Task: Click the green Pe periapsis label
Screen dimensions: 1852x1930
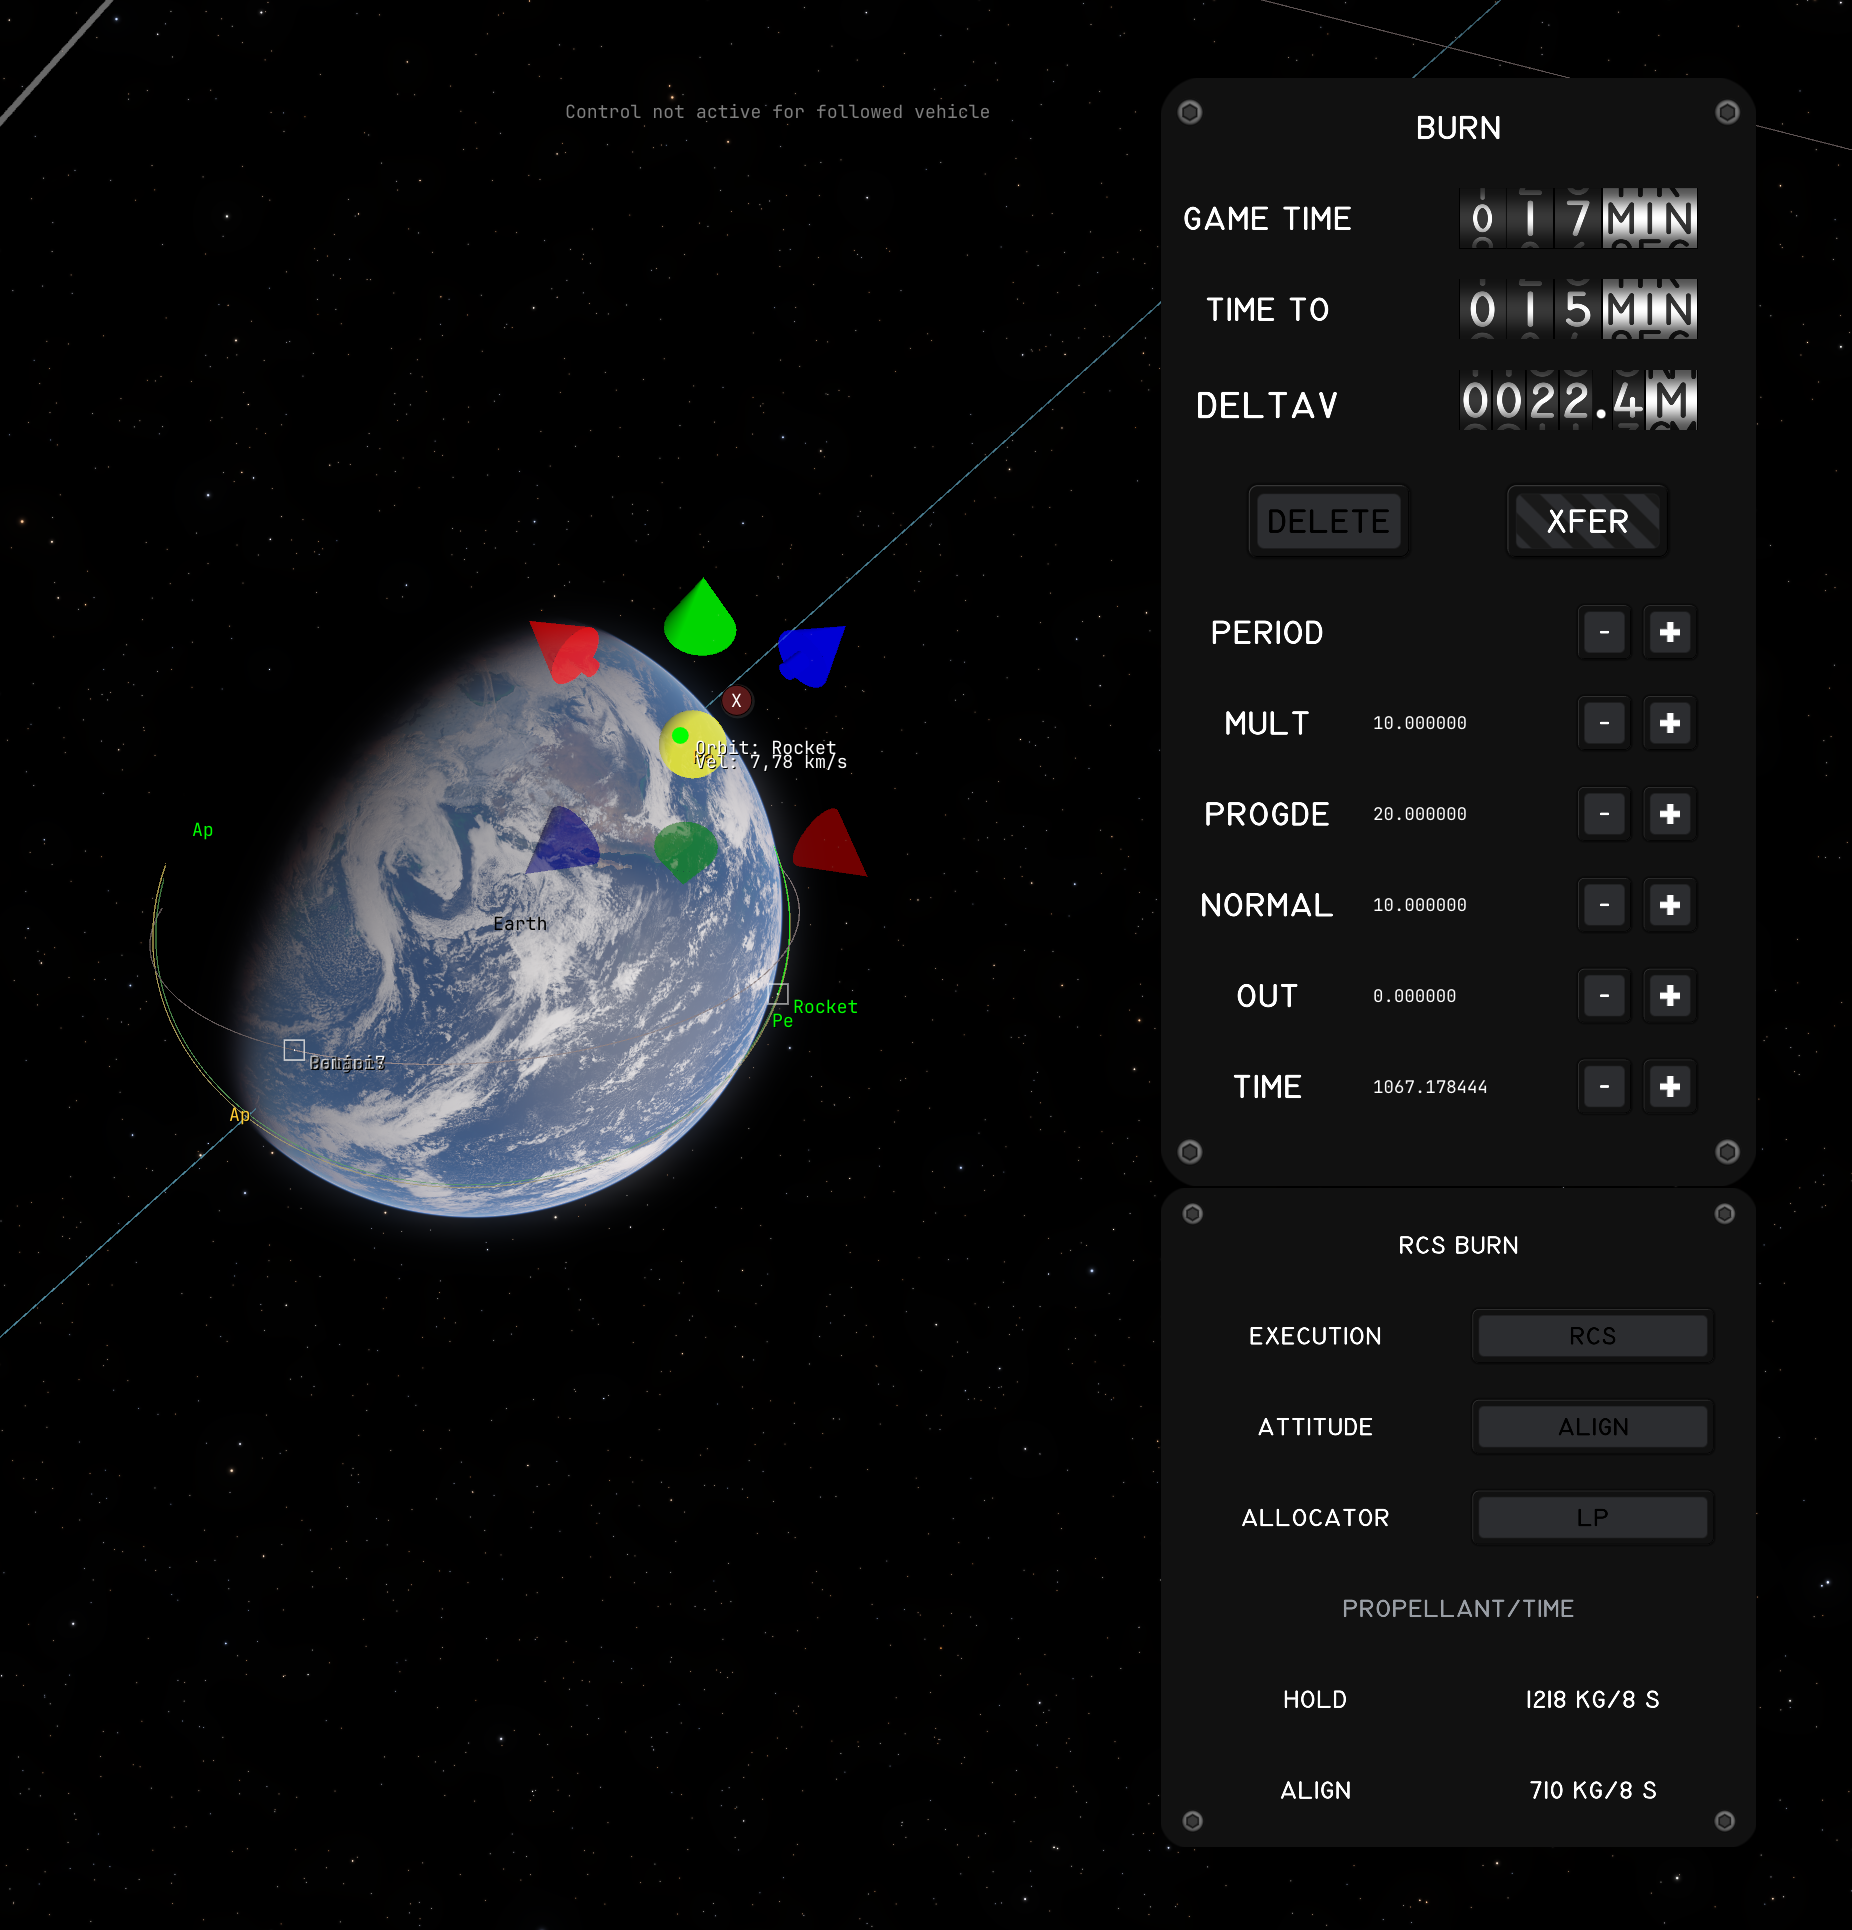Action: tap(782, 1021)
